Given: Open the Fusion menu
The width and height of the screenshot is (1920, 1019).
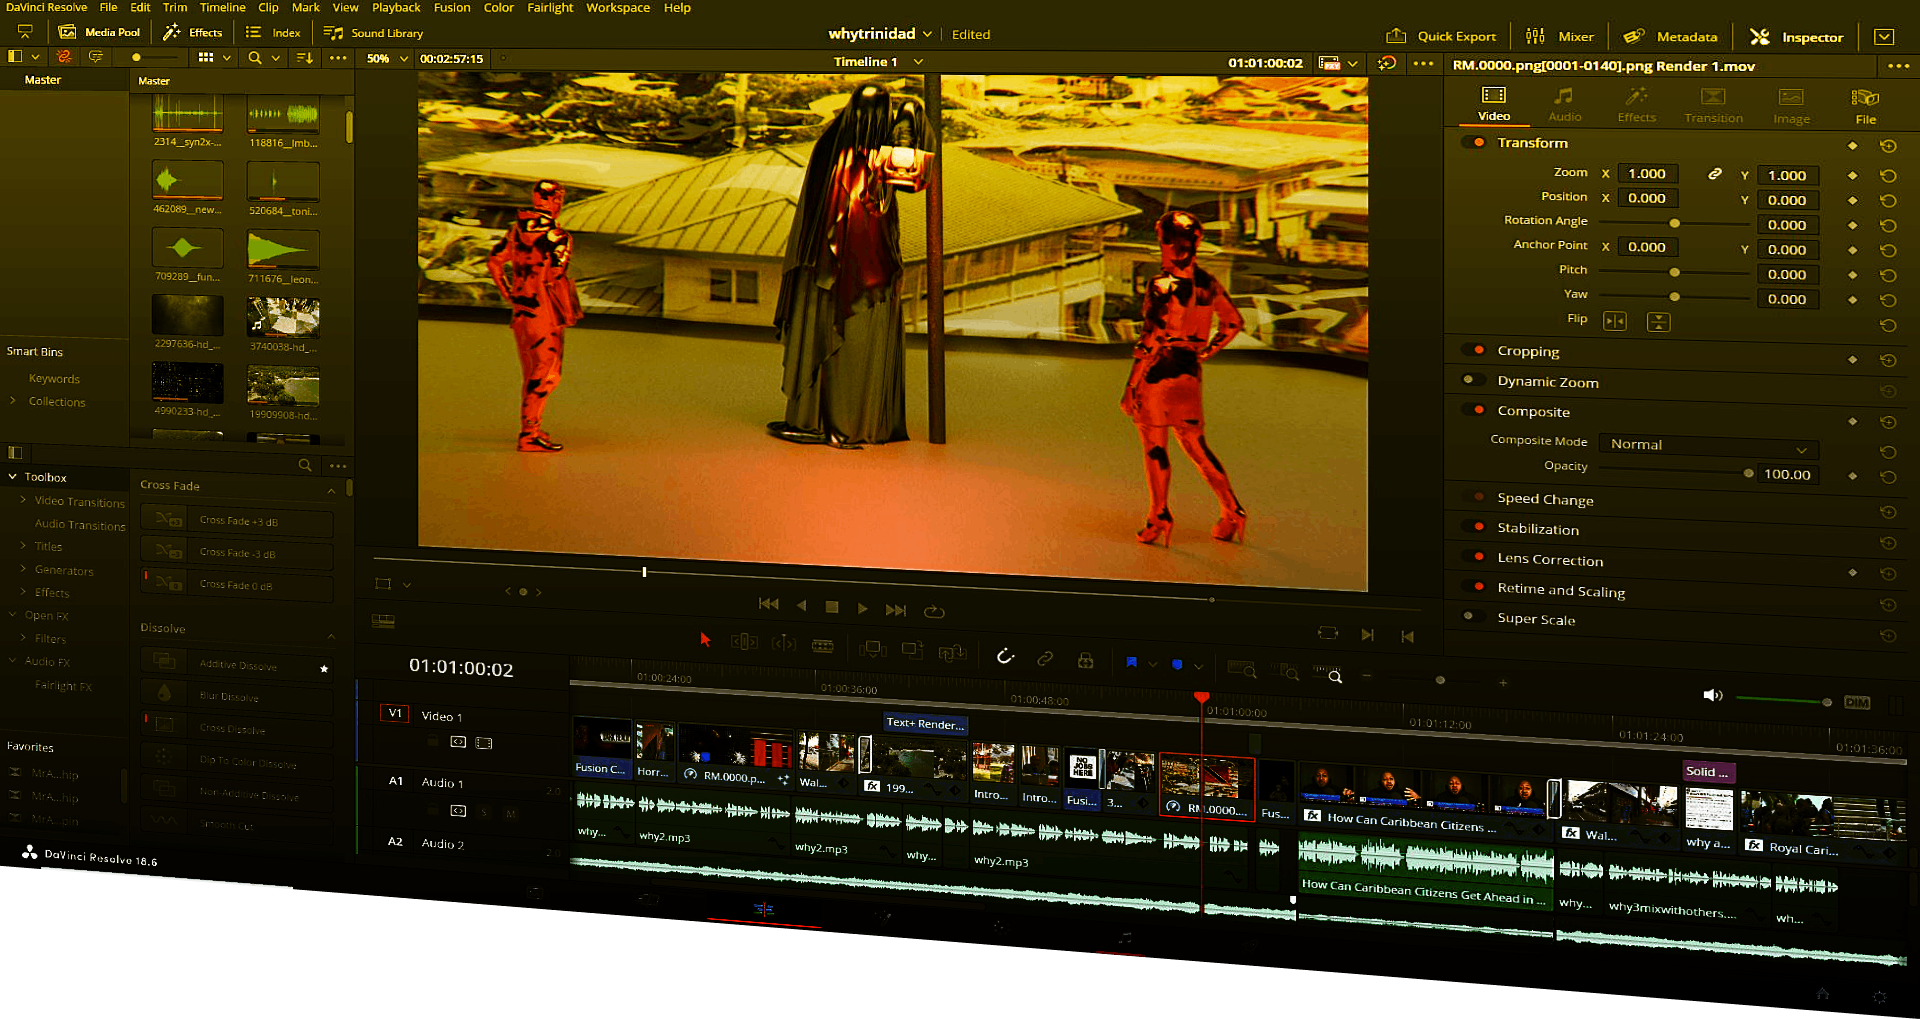Looking at the screenshot, I should [452, 7].
